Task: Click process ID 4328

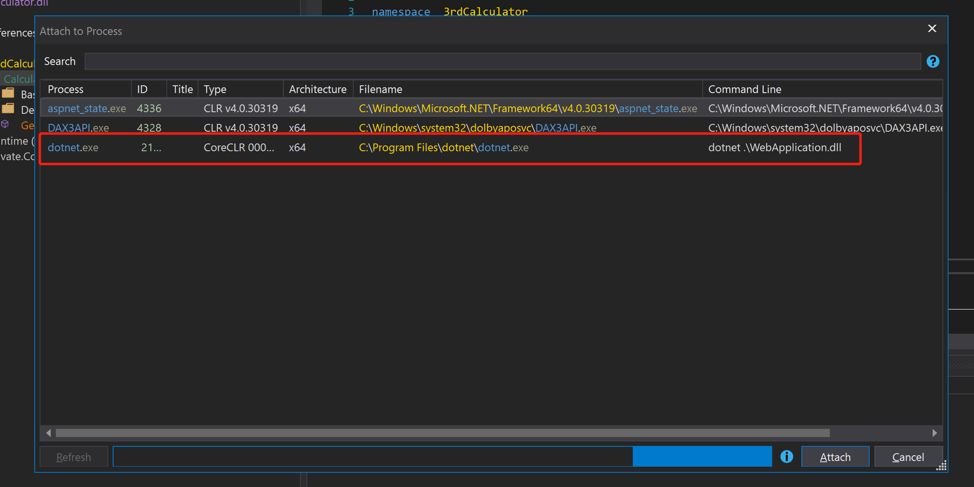Action: coord(149,128)
